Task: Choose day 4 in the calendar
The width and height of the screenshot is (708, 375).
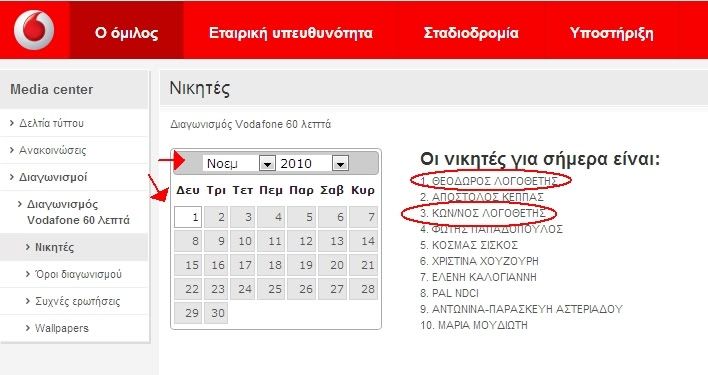Action: 271,217
